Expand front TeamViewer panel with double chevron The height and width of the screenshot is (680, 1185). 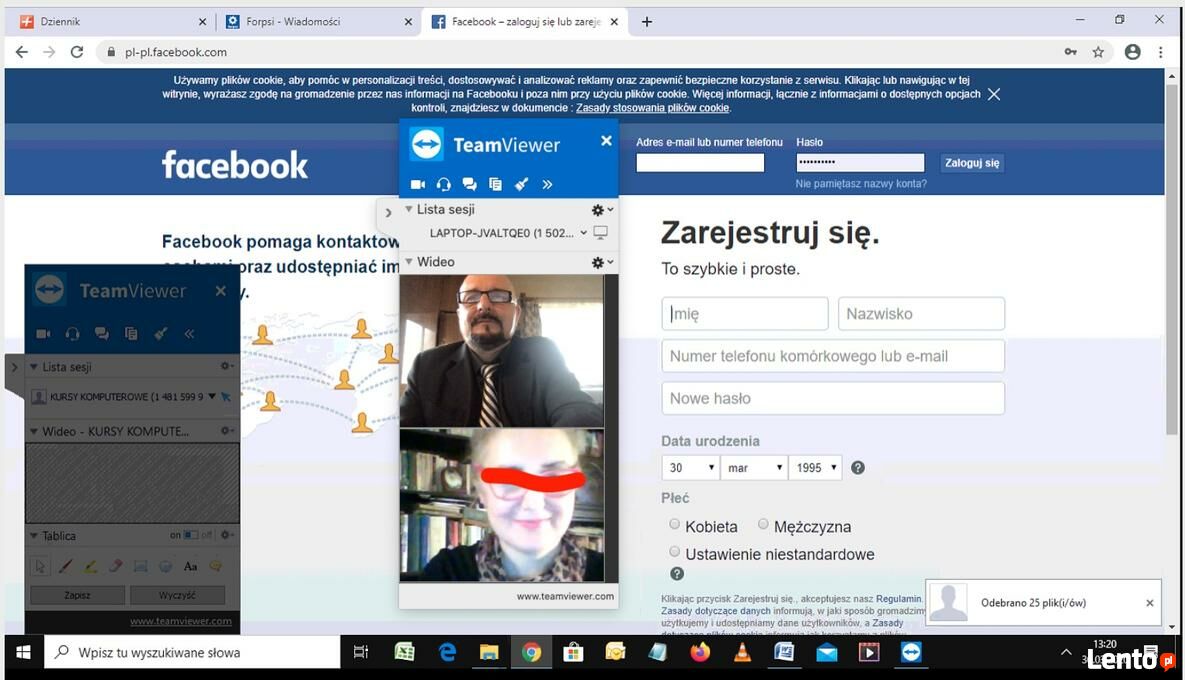click(x=547, y=184)
